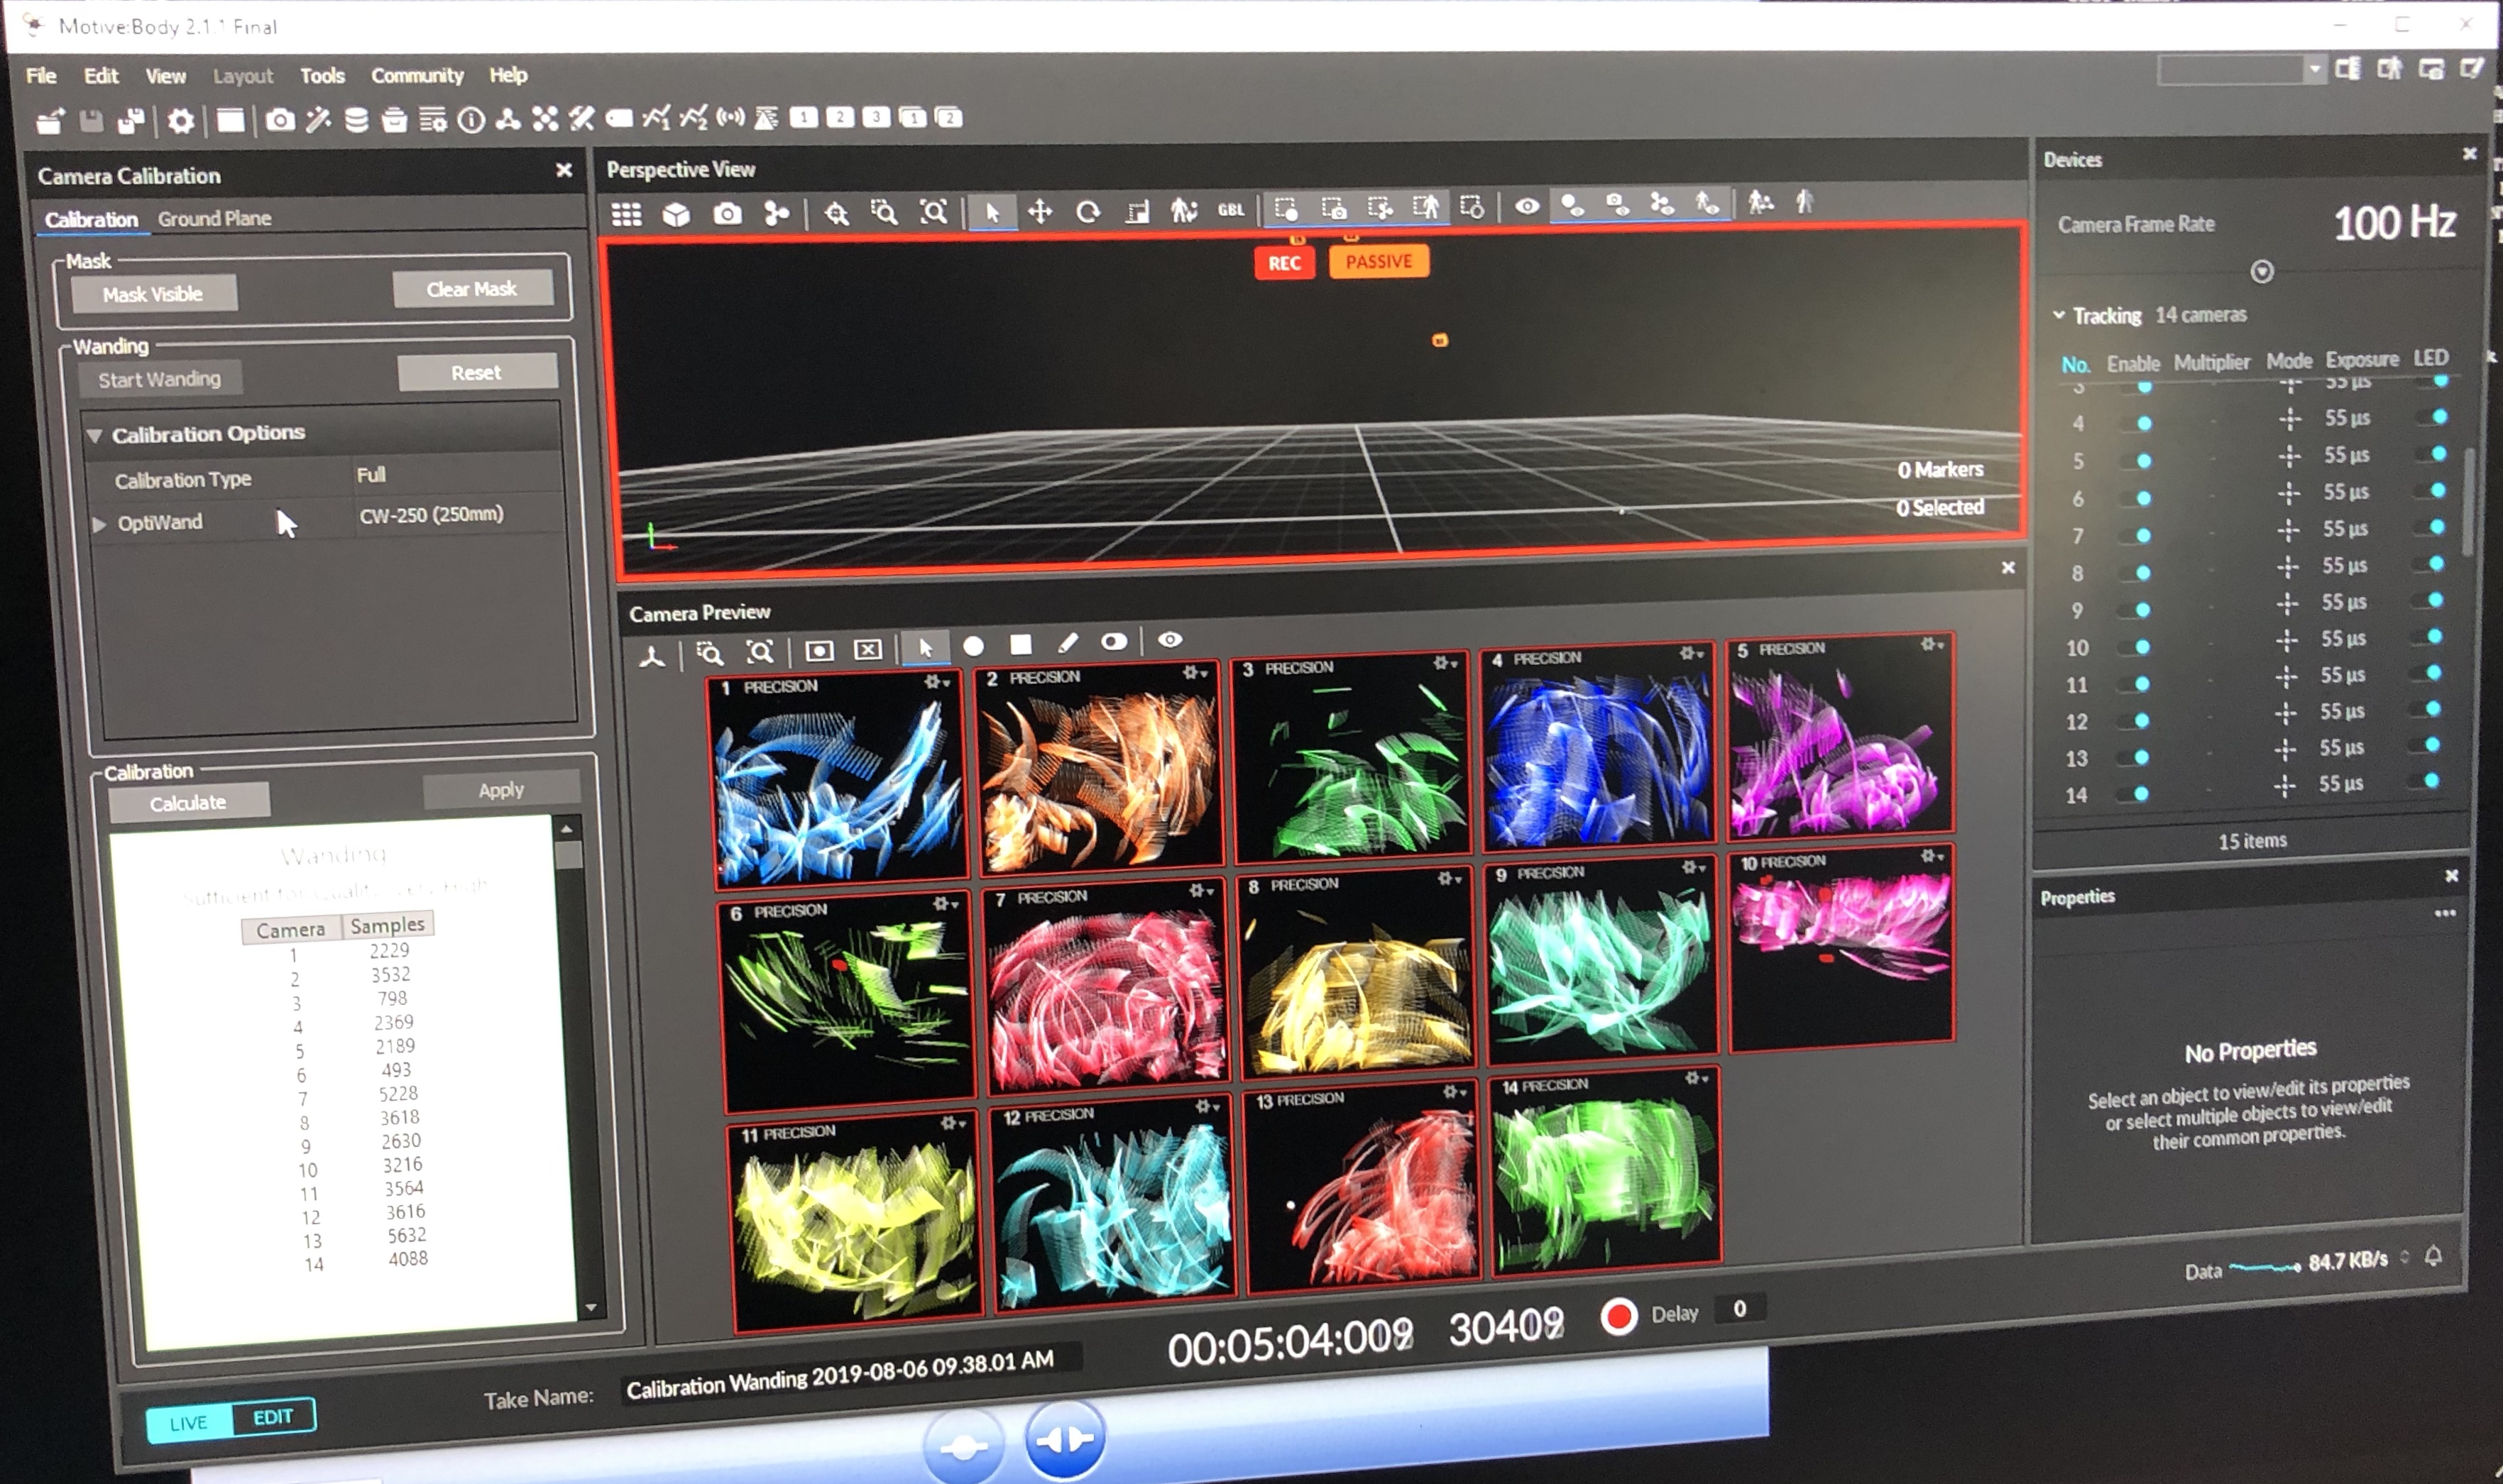Click the 3D cube view icon
Viewport: 2503px width, 1484px height.
(676, 214)
